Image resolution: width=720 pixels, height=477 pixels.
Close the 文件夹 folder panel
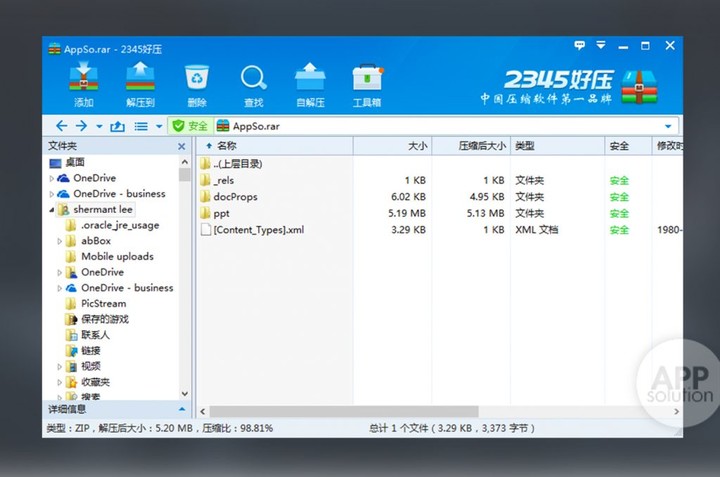click(182, 146)
